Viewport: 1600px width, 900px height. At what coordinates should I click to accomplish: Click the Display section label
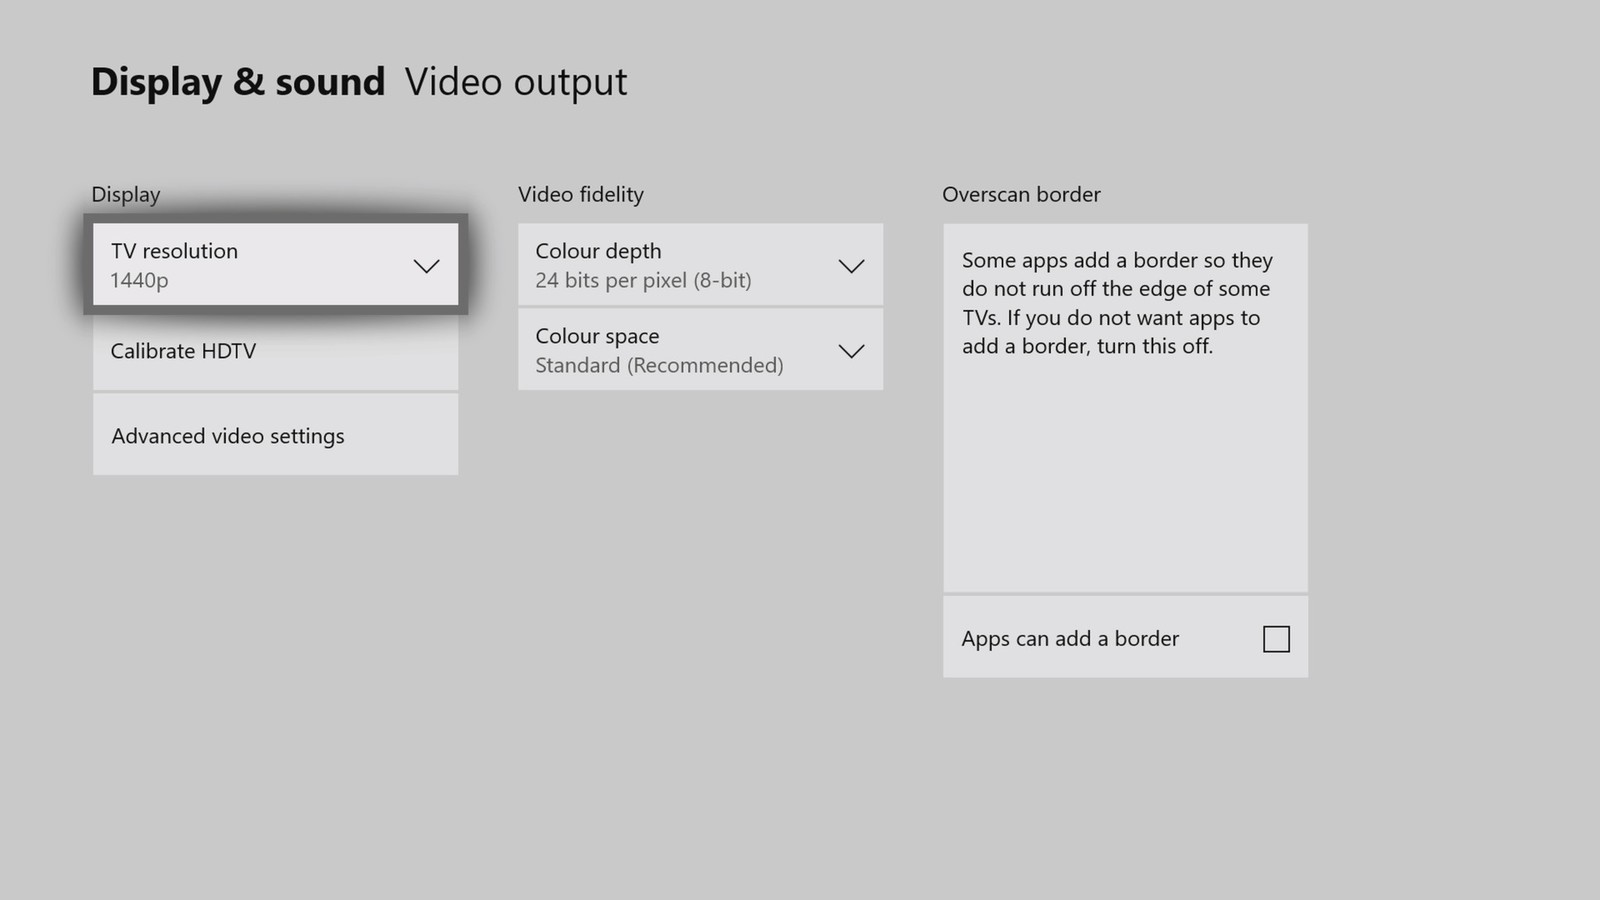point(126,195)
